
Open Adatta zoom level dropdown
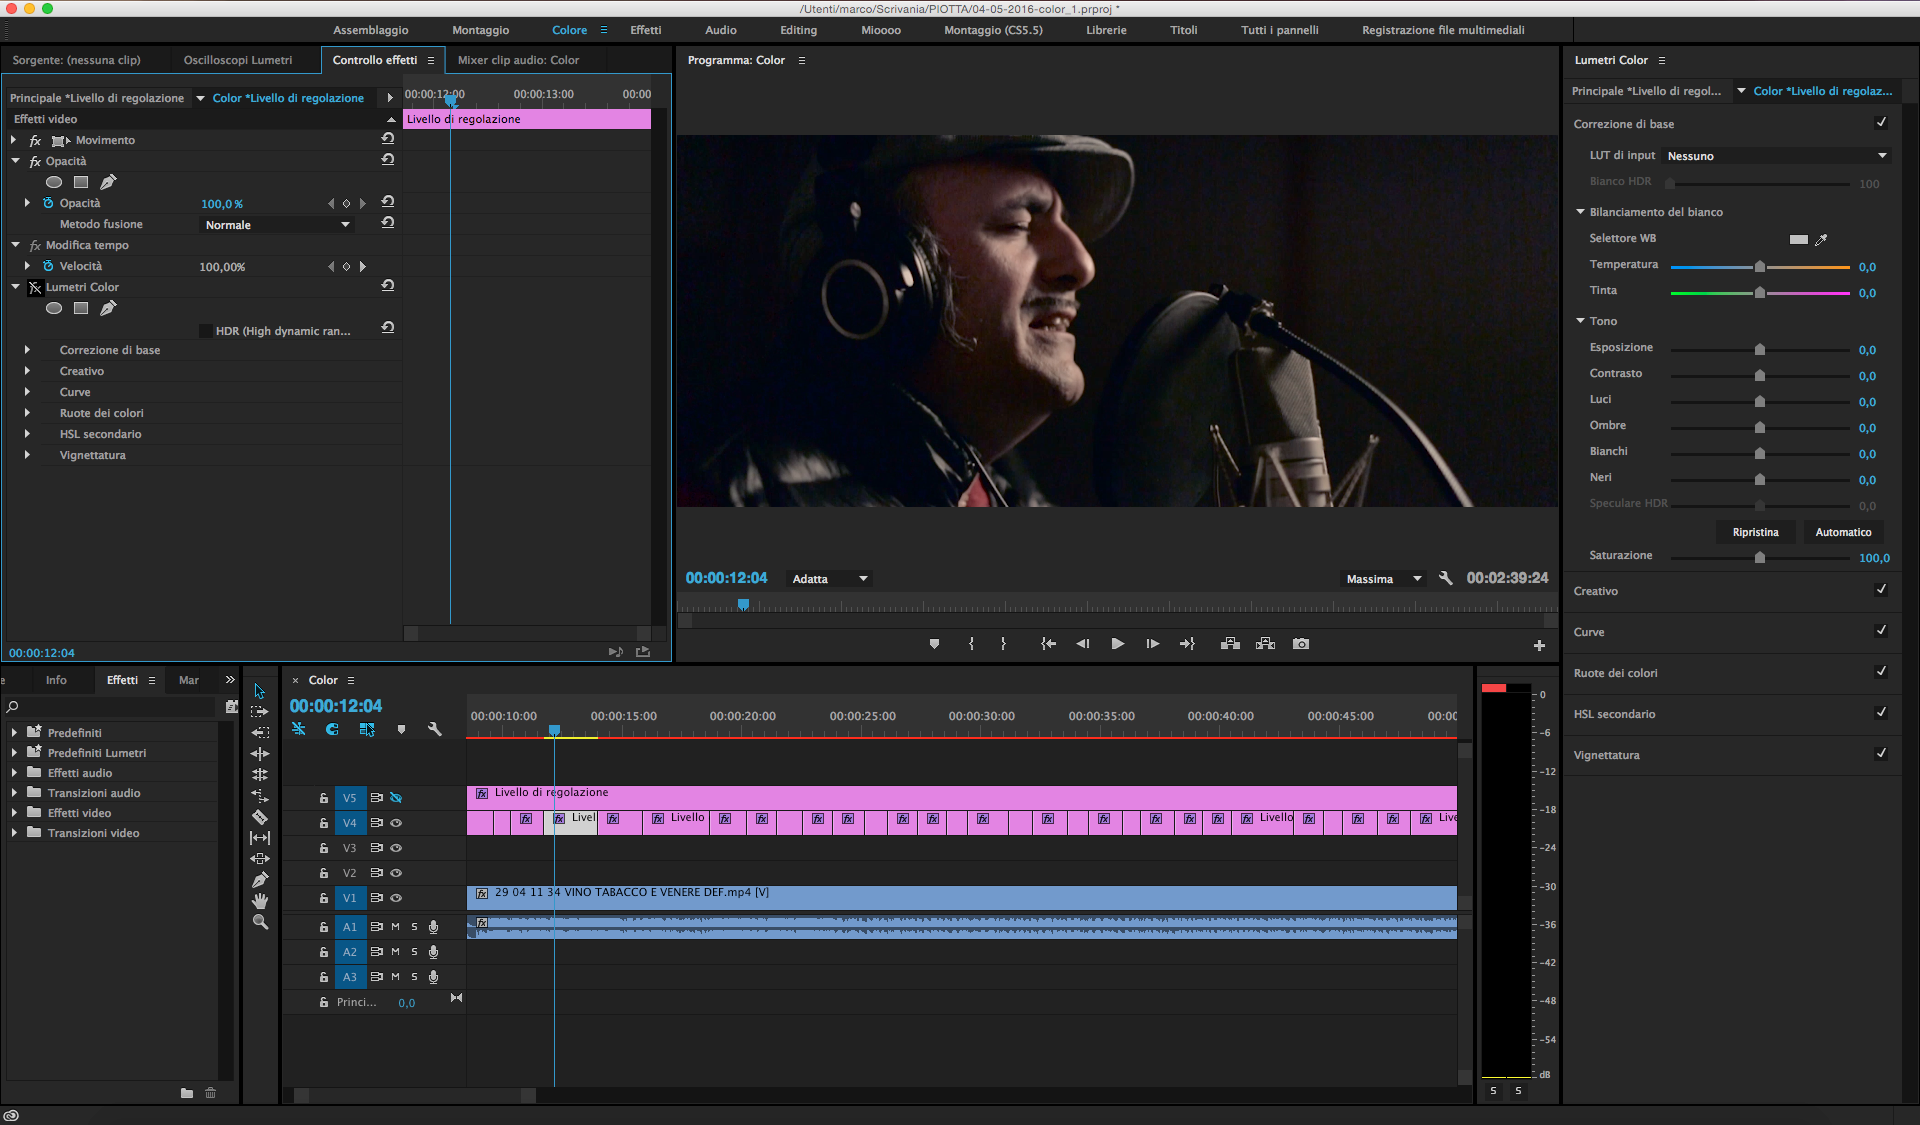coord(829,579)
